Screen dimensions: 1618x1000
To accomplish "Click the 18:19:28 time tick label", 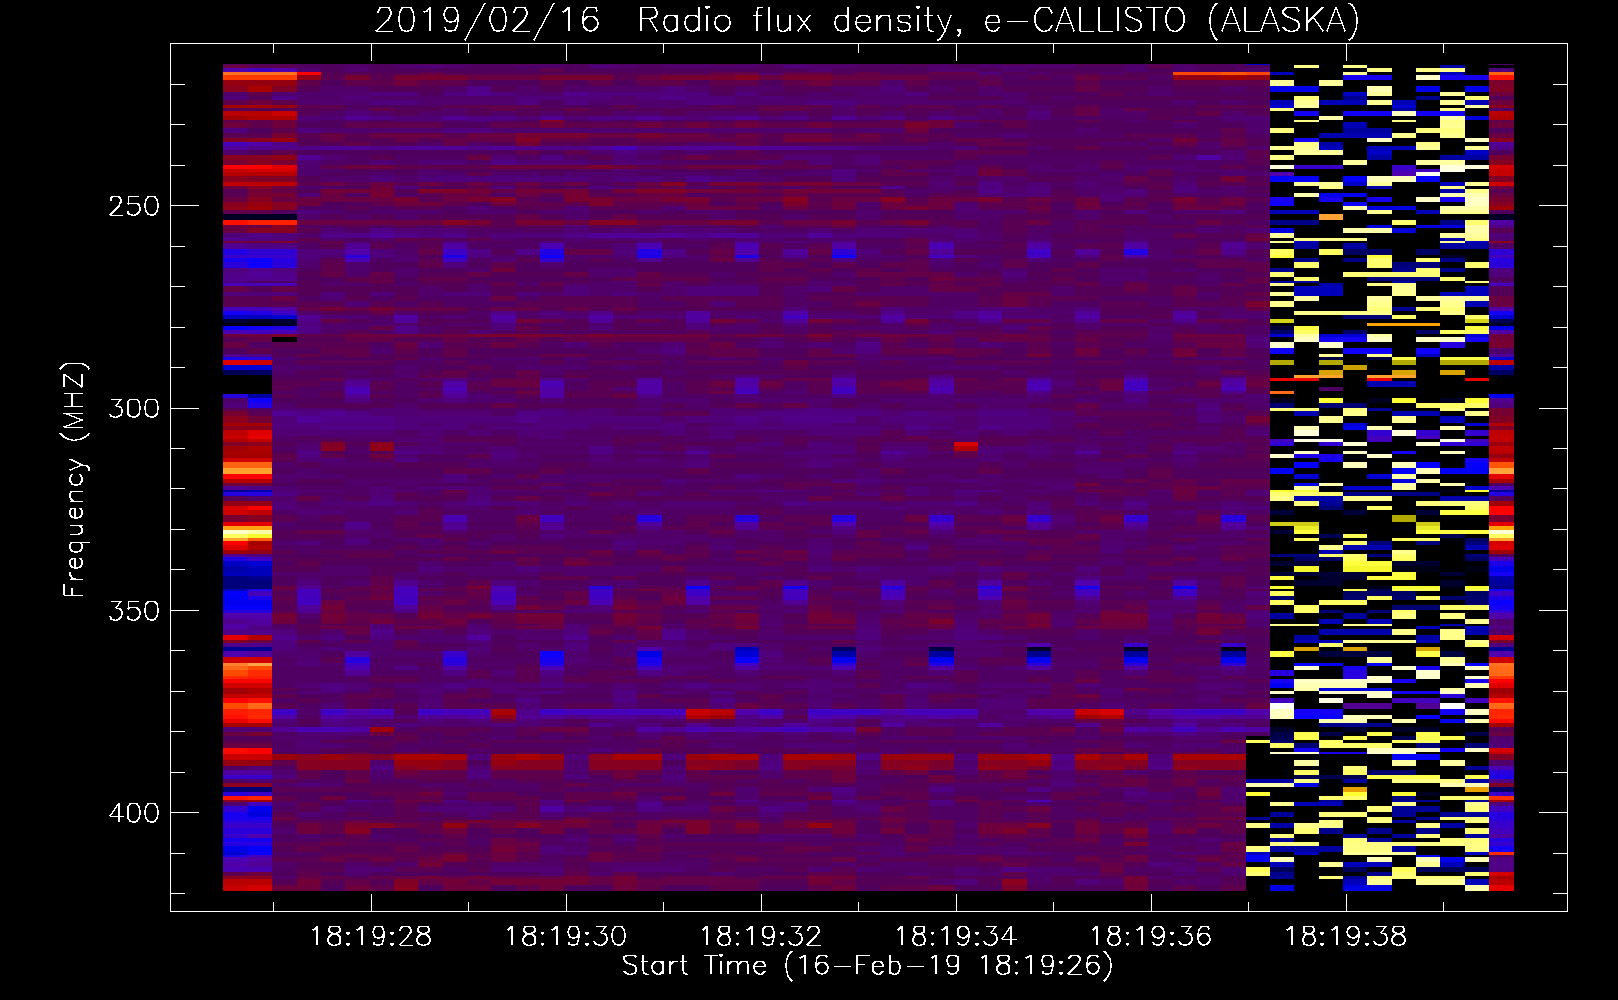I will click(371, 936).
